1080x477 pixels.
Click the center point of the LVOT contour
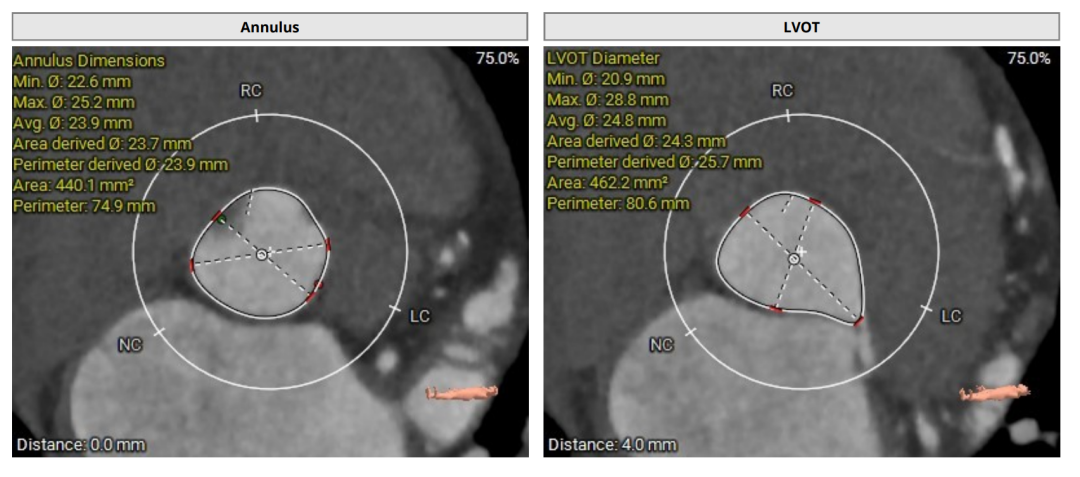[793, 258]
